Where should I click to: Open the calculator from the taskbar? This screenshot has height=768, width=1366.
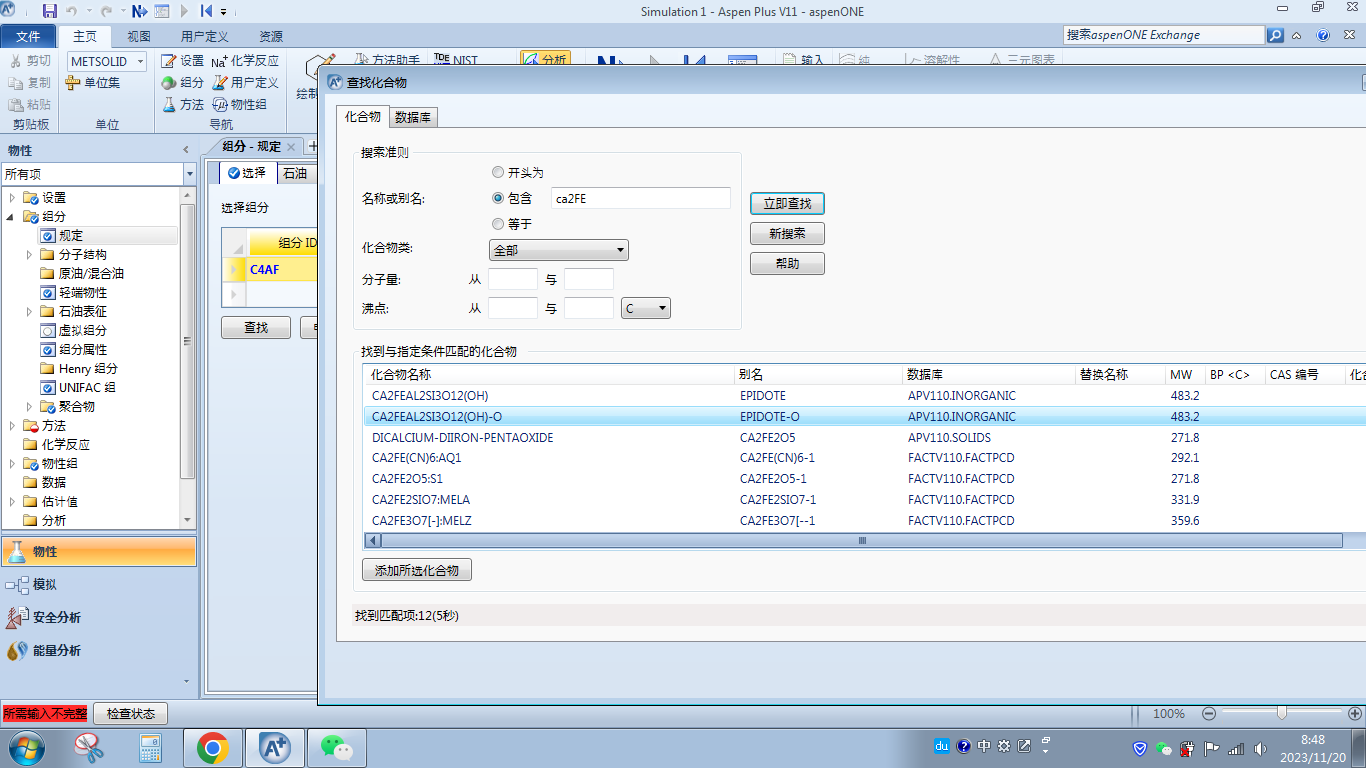tap(151, 748)
